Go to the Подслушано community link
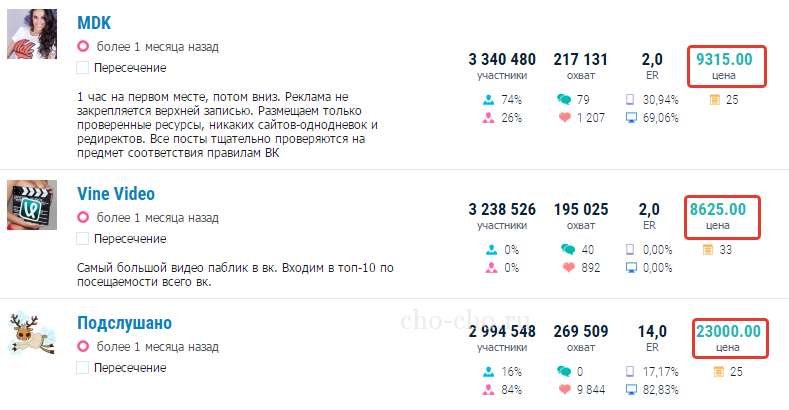789x410 pixels. coord(124,323)
